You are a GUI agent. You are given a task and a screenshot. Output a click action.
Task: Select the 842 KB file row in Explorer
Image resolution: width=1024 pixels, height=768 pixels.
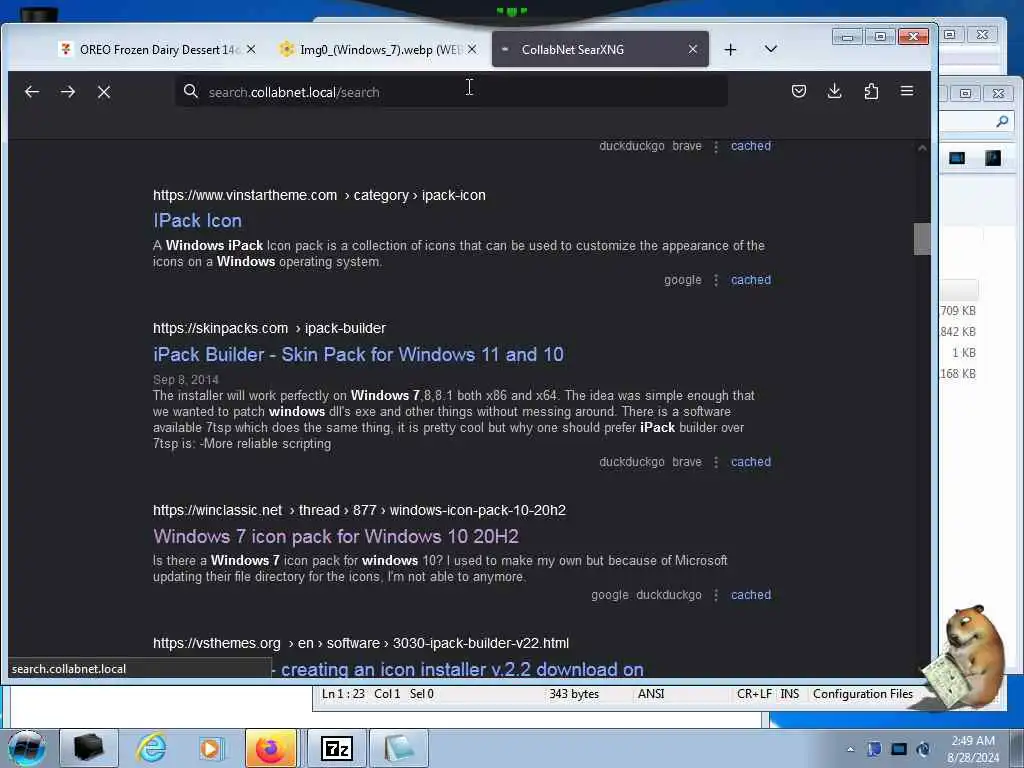(959, 332)
